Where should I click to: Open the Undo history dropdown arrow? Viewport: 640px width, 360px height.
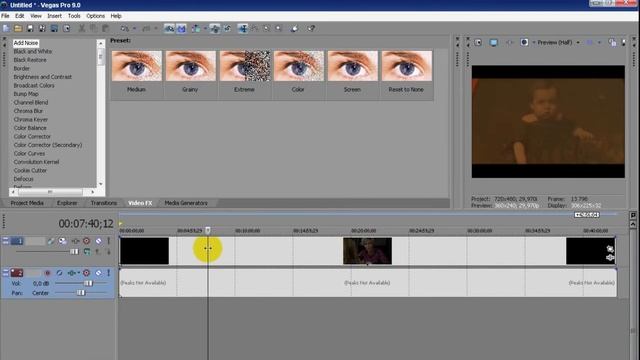click(134, 29)
